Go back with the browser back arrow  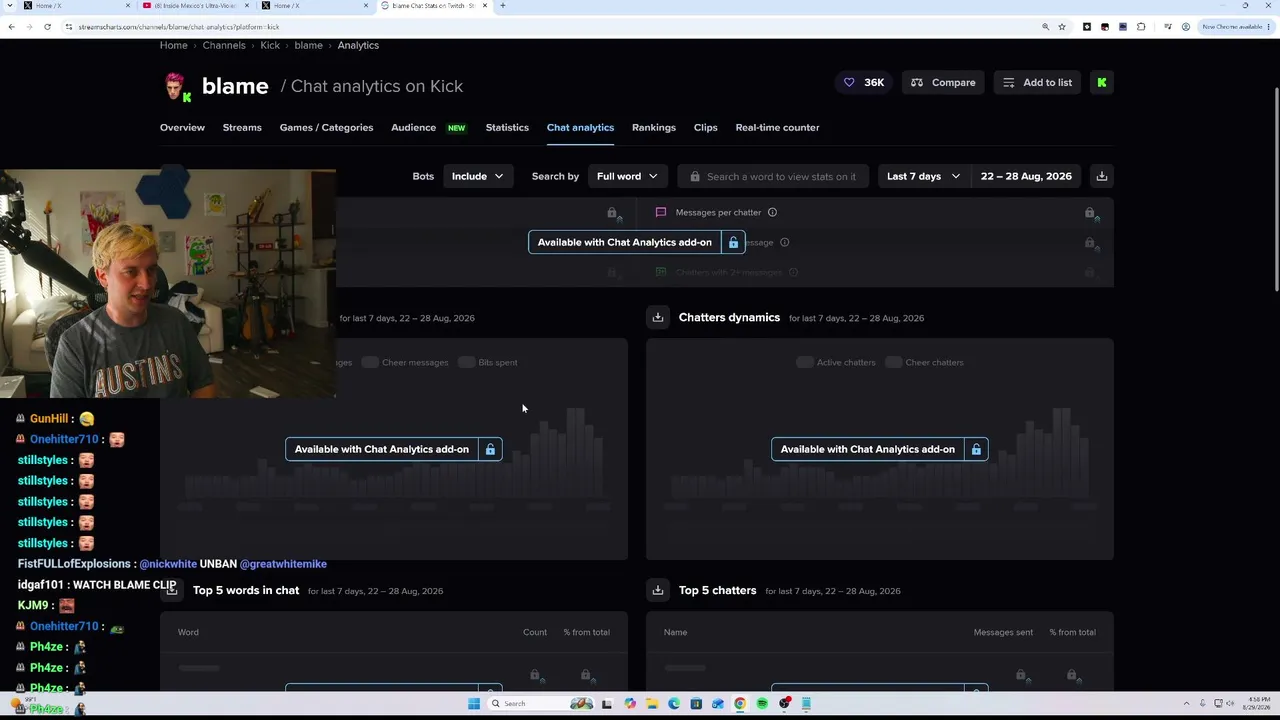point(11,27)
